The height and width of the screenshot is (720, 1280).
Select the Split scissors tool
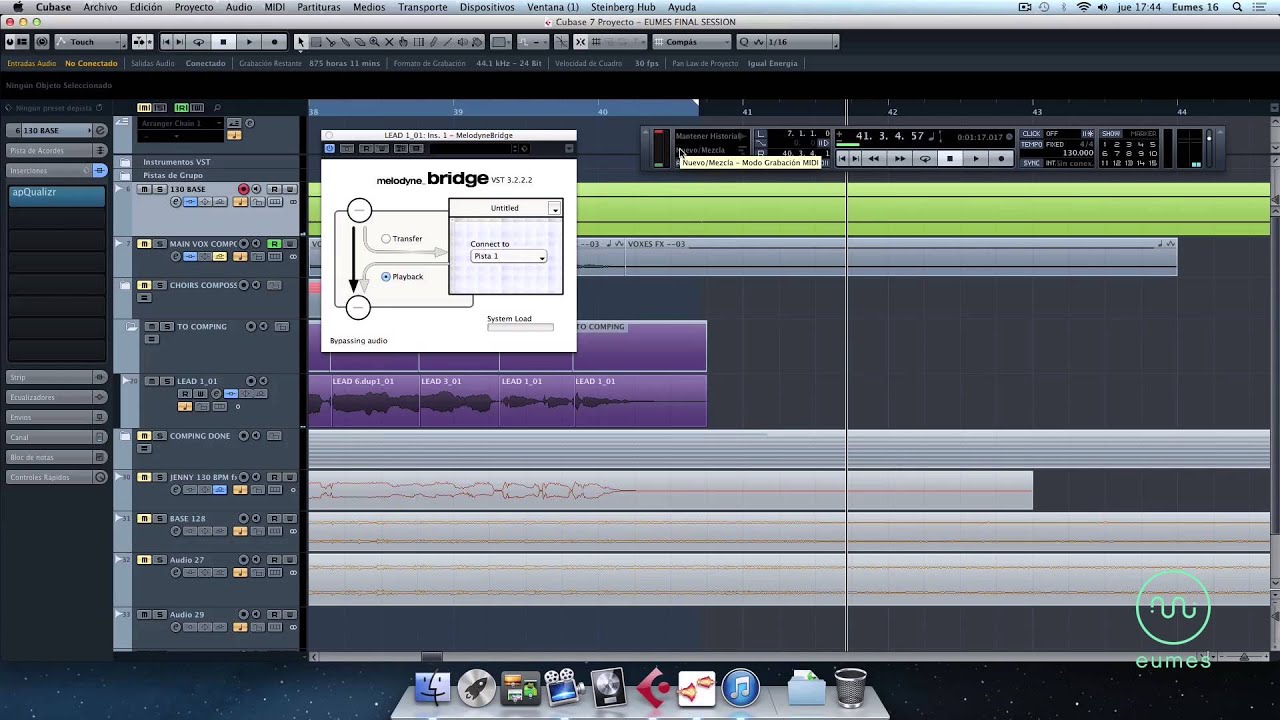(330, 42)
